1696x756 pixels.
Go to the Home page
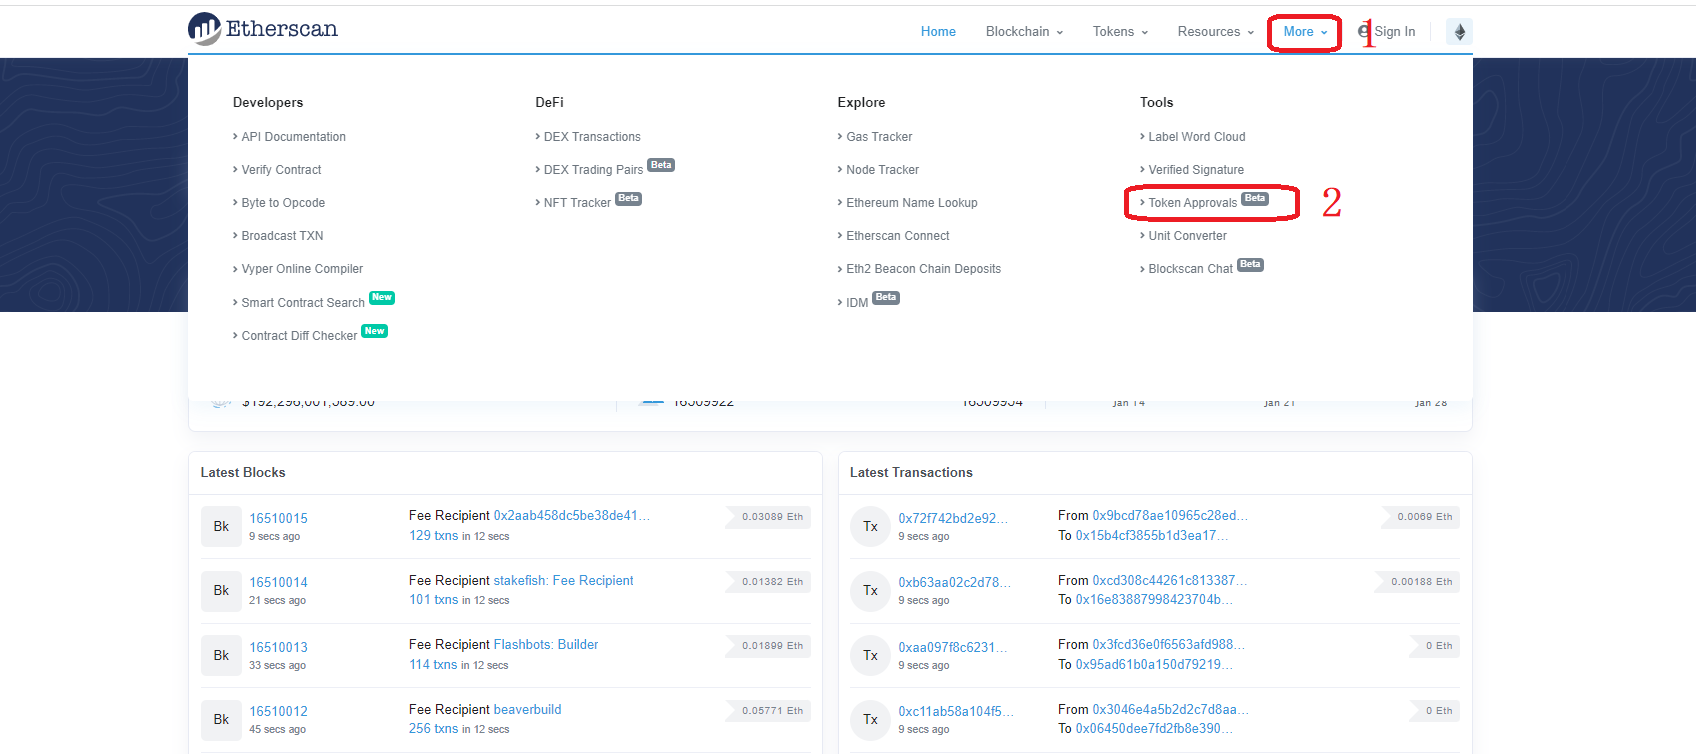pyautogui.click(x=938, y=32)
